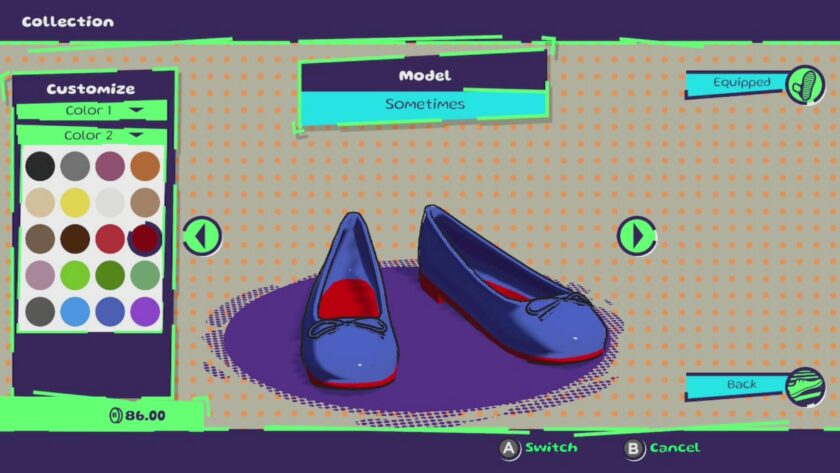Click the Equipped button
Image resolution: width=840 pixels, height=473 pixels.
coord(737,83)
